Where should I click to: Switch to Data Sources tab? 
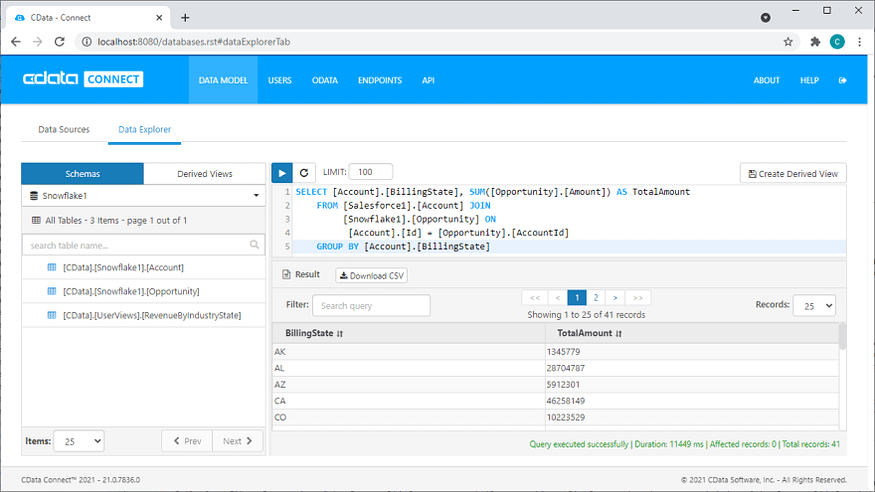(x=64, y=129)
